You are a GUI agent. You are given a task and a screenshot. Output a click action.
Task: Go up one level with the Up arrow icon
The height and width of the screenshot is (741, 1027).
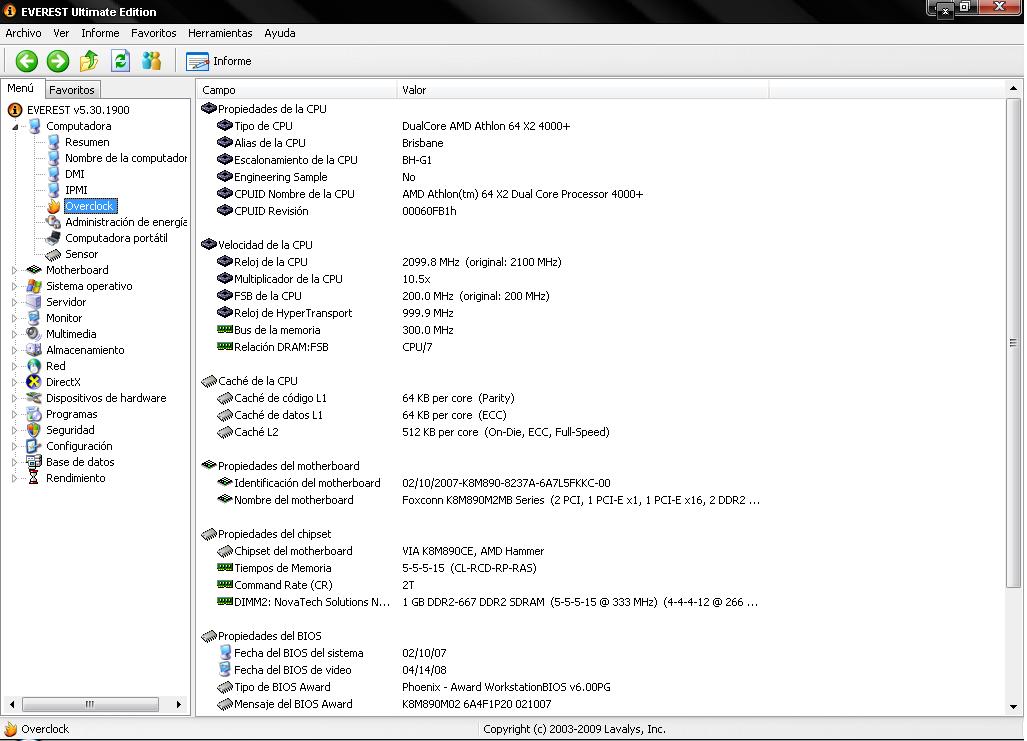89,61
